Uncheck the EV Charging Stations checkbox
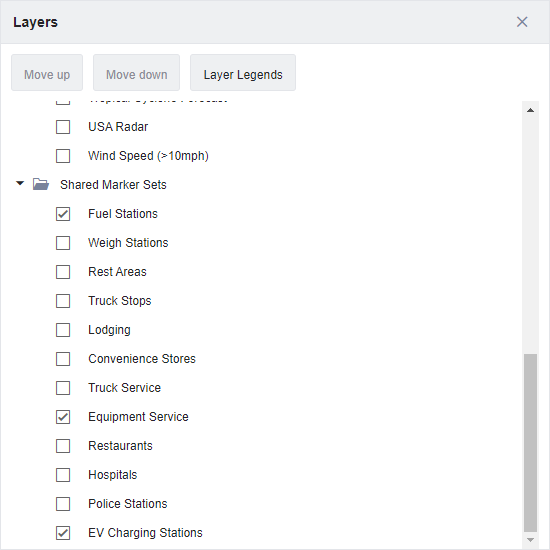Screen dimensions: 550x550 click(63, 533)
